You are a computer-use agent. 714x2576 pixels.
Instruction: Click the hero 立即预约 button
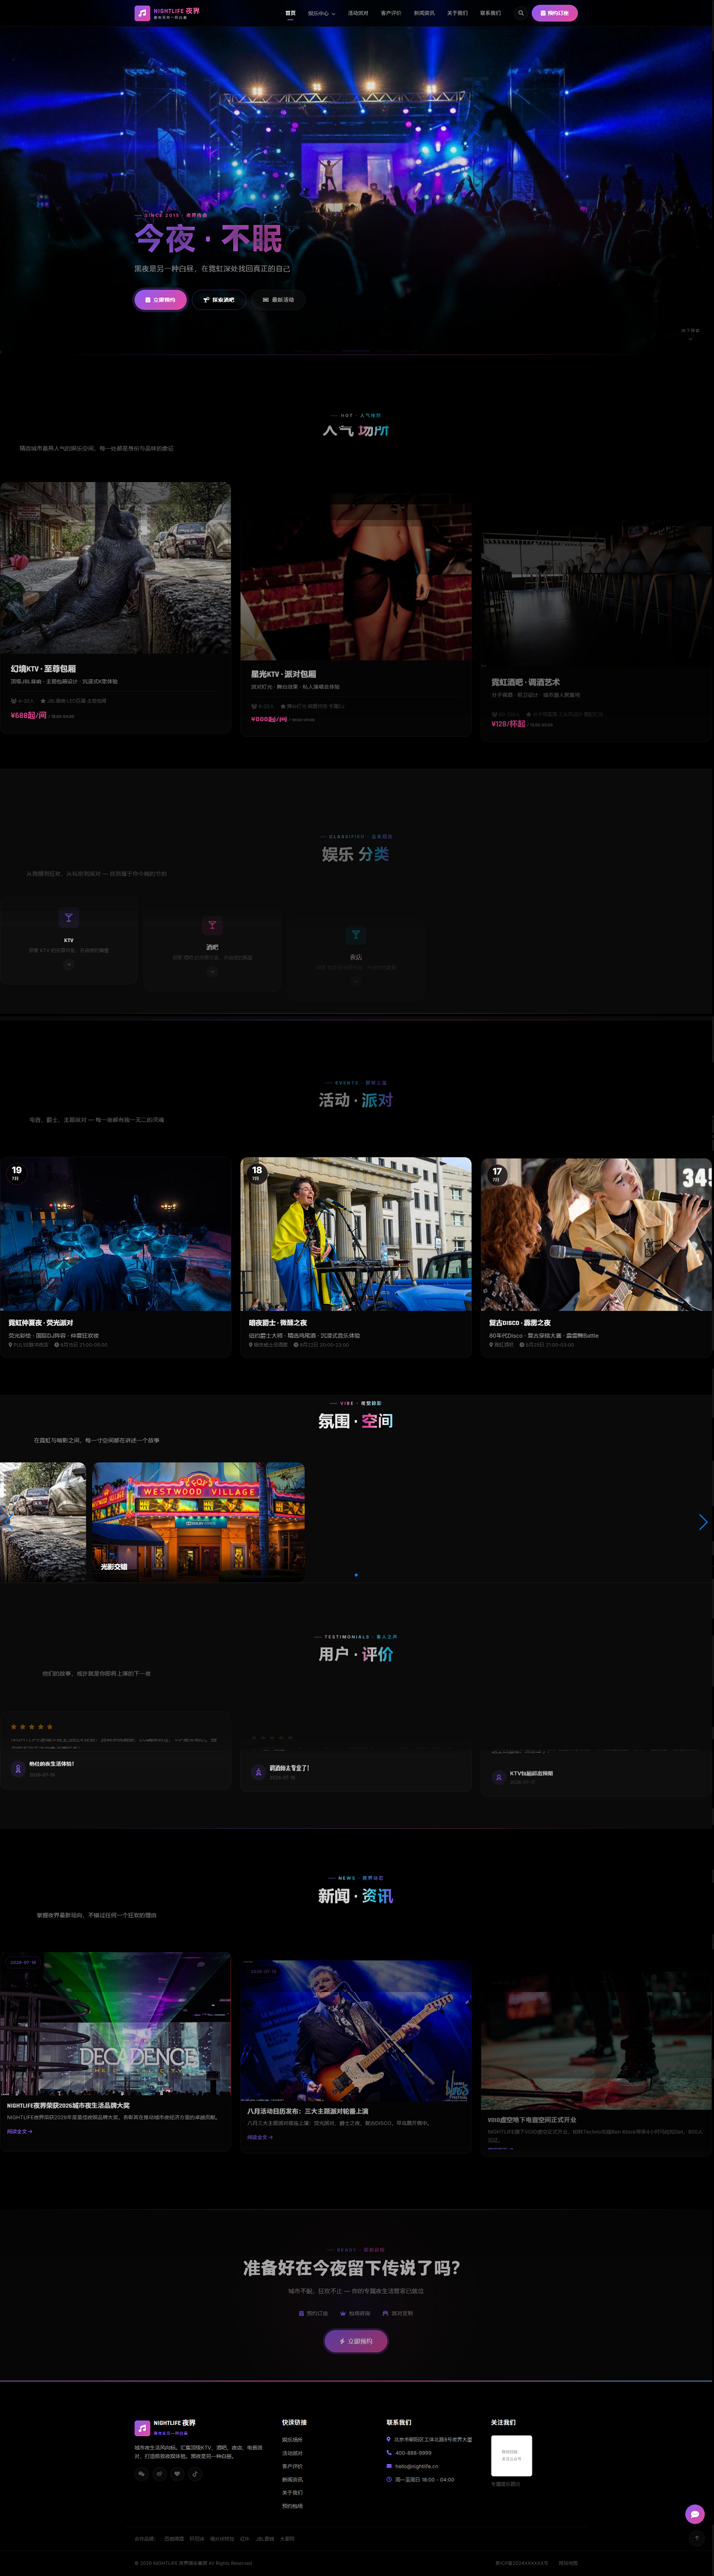click(x=160, y=299)
